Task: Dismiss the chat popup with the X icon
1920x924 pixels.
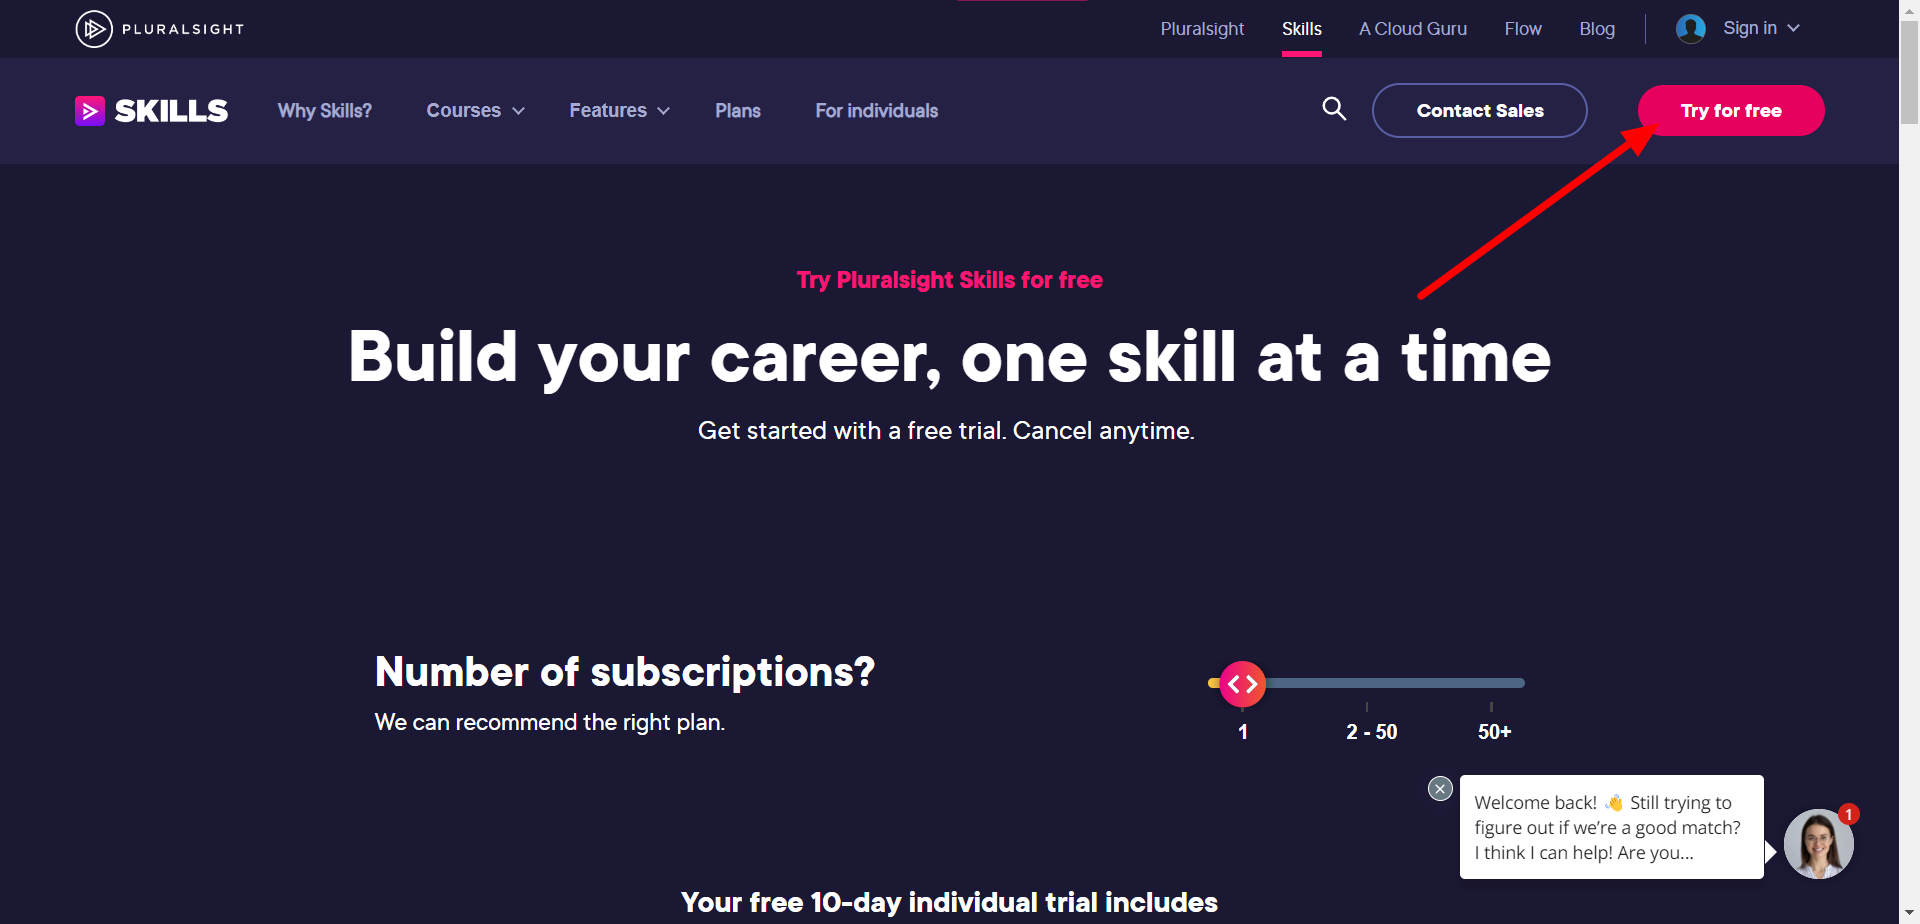Action: click(x=1440, y=789)
